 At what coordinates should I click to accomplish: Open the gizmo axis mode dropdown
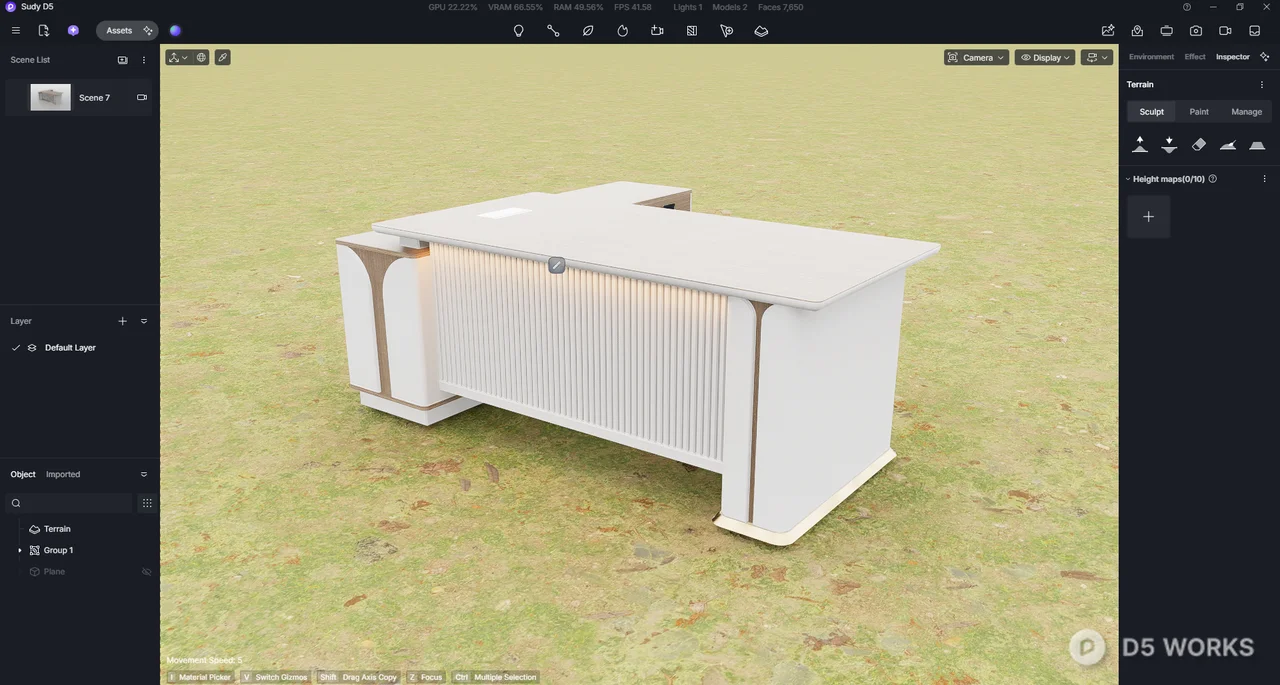pos(178,57)
